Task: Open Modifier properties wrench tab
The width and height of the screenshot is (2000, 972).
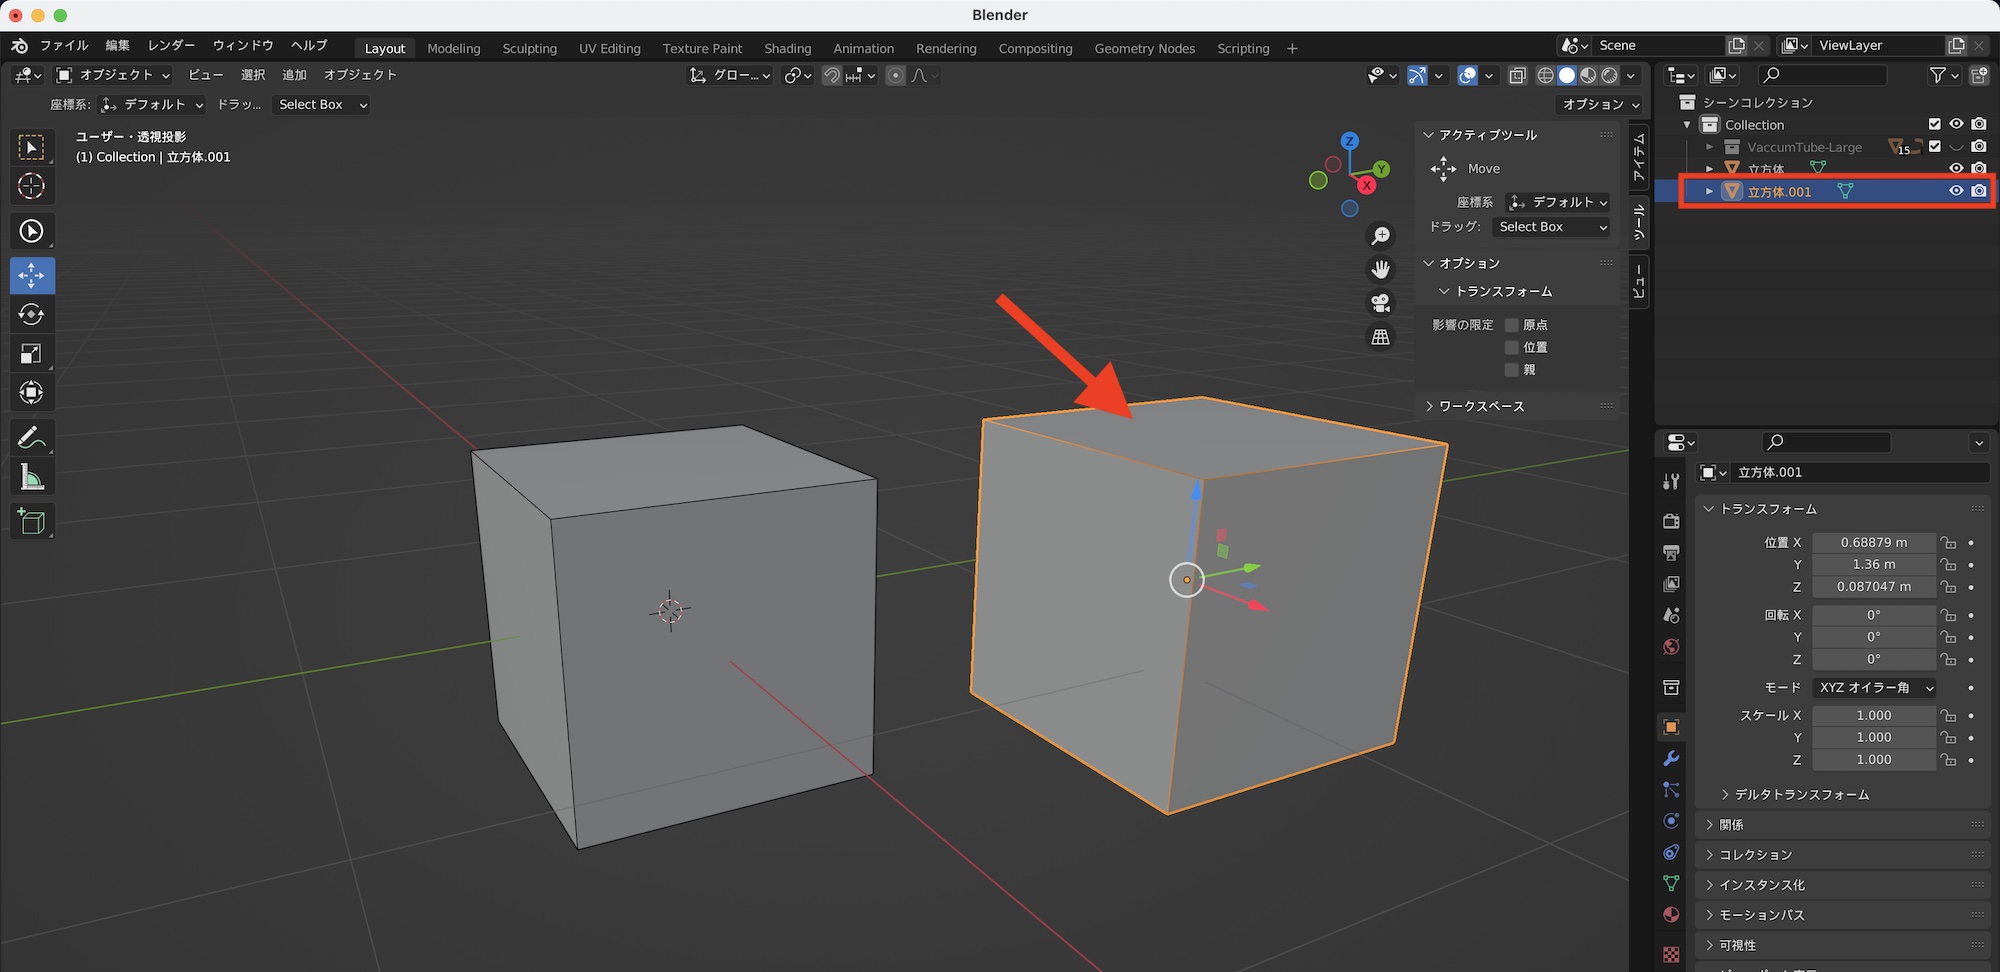Action: 1671,759
